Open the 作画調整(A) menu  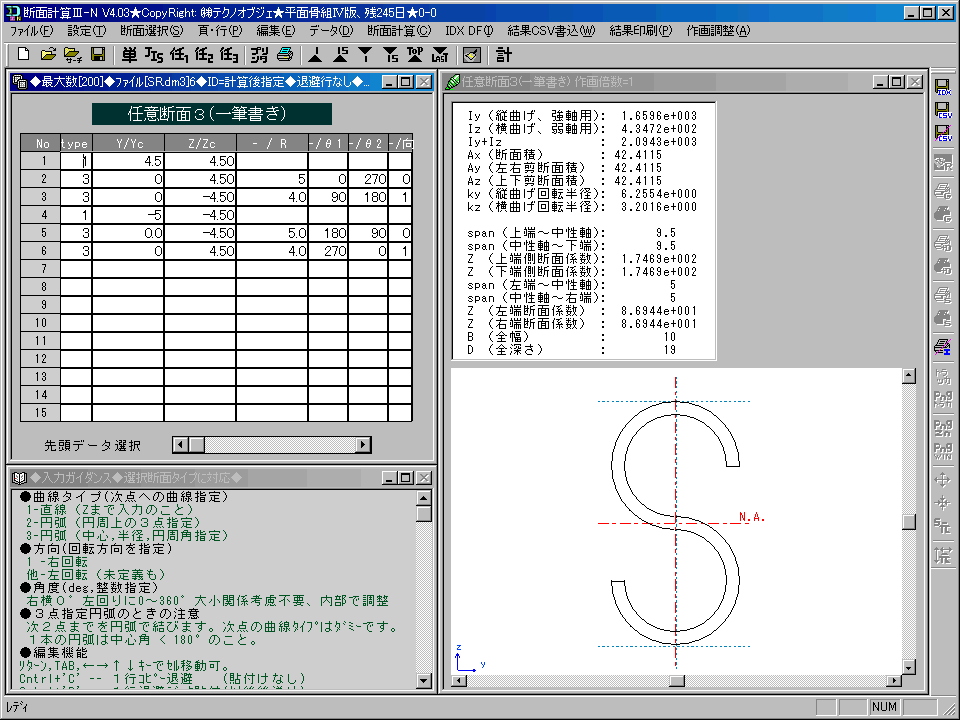pos(717,31)
